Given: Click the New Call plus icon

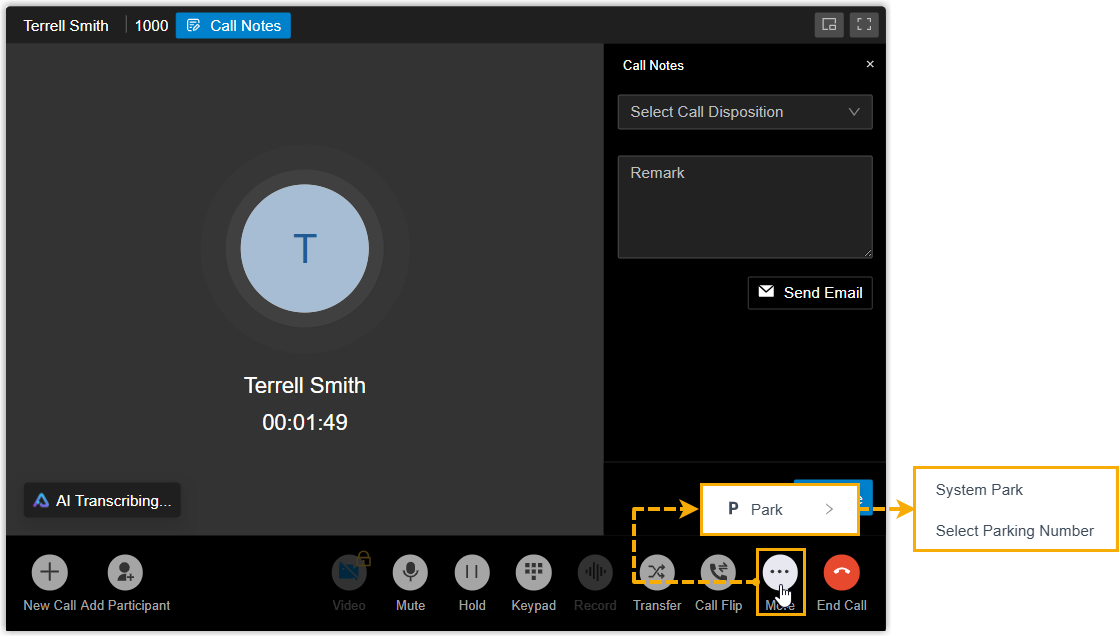Looking at the screenshot, I should click(49, 573).
